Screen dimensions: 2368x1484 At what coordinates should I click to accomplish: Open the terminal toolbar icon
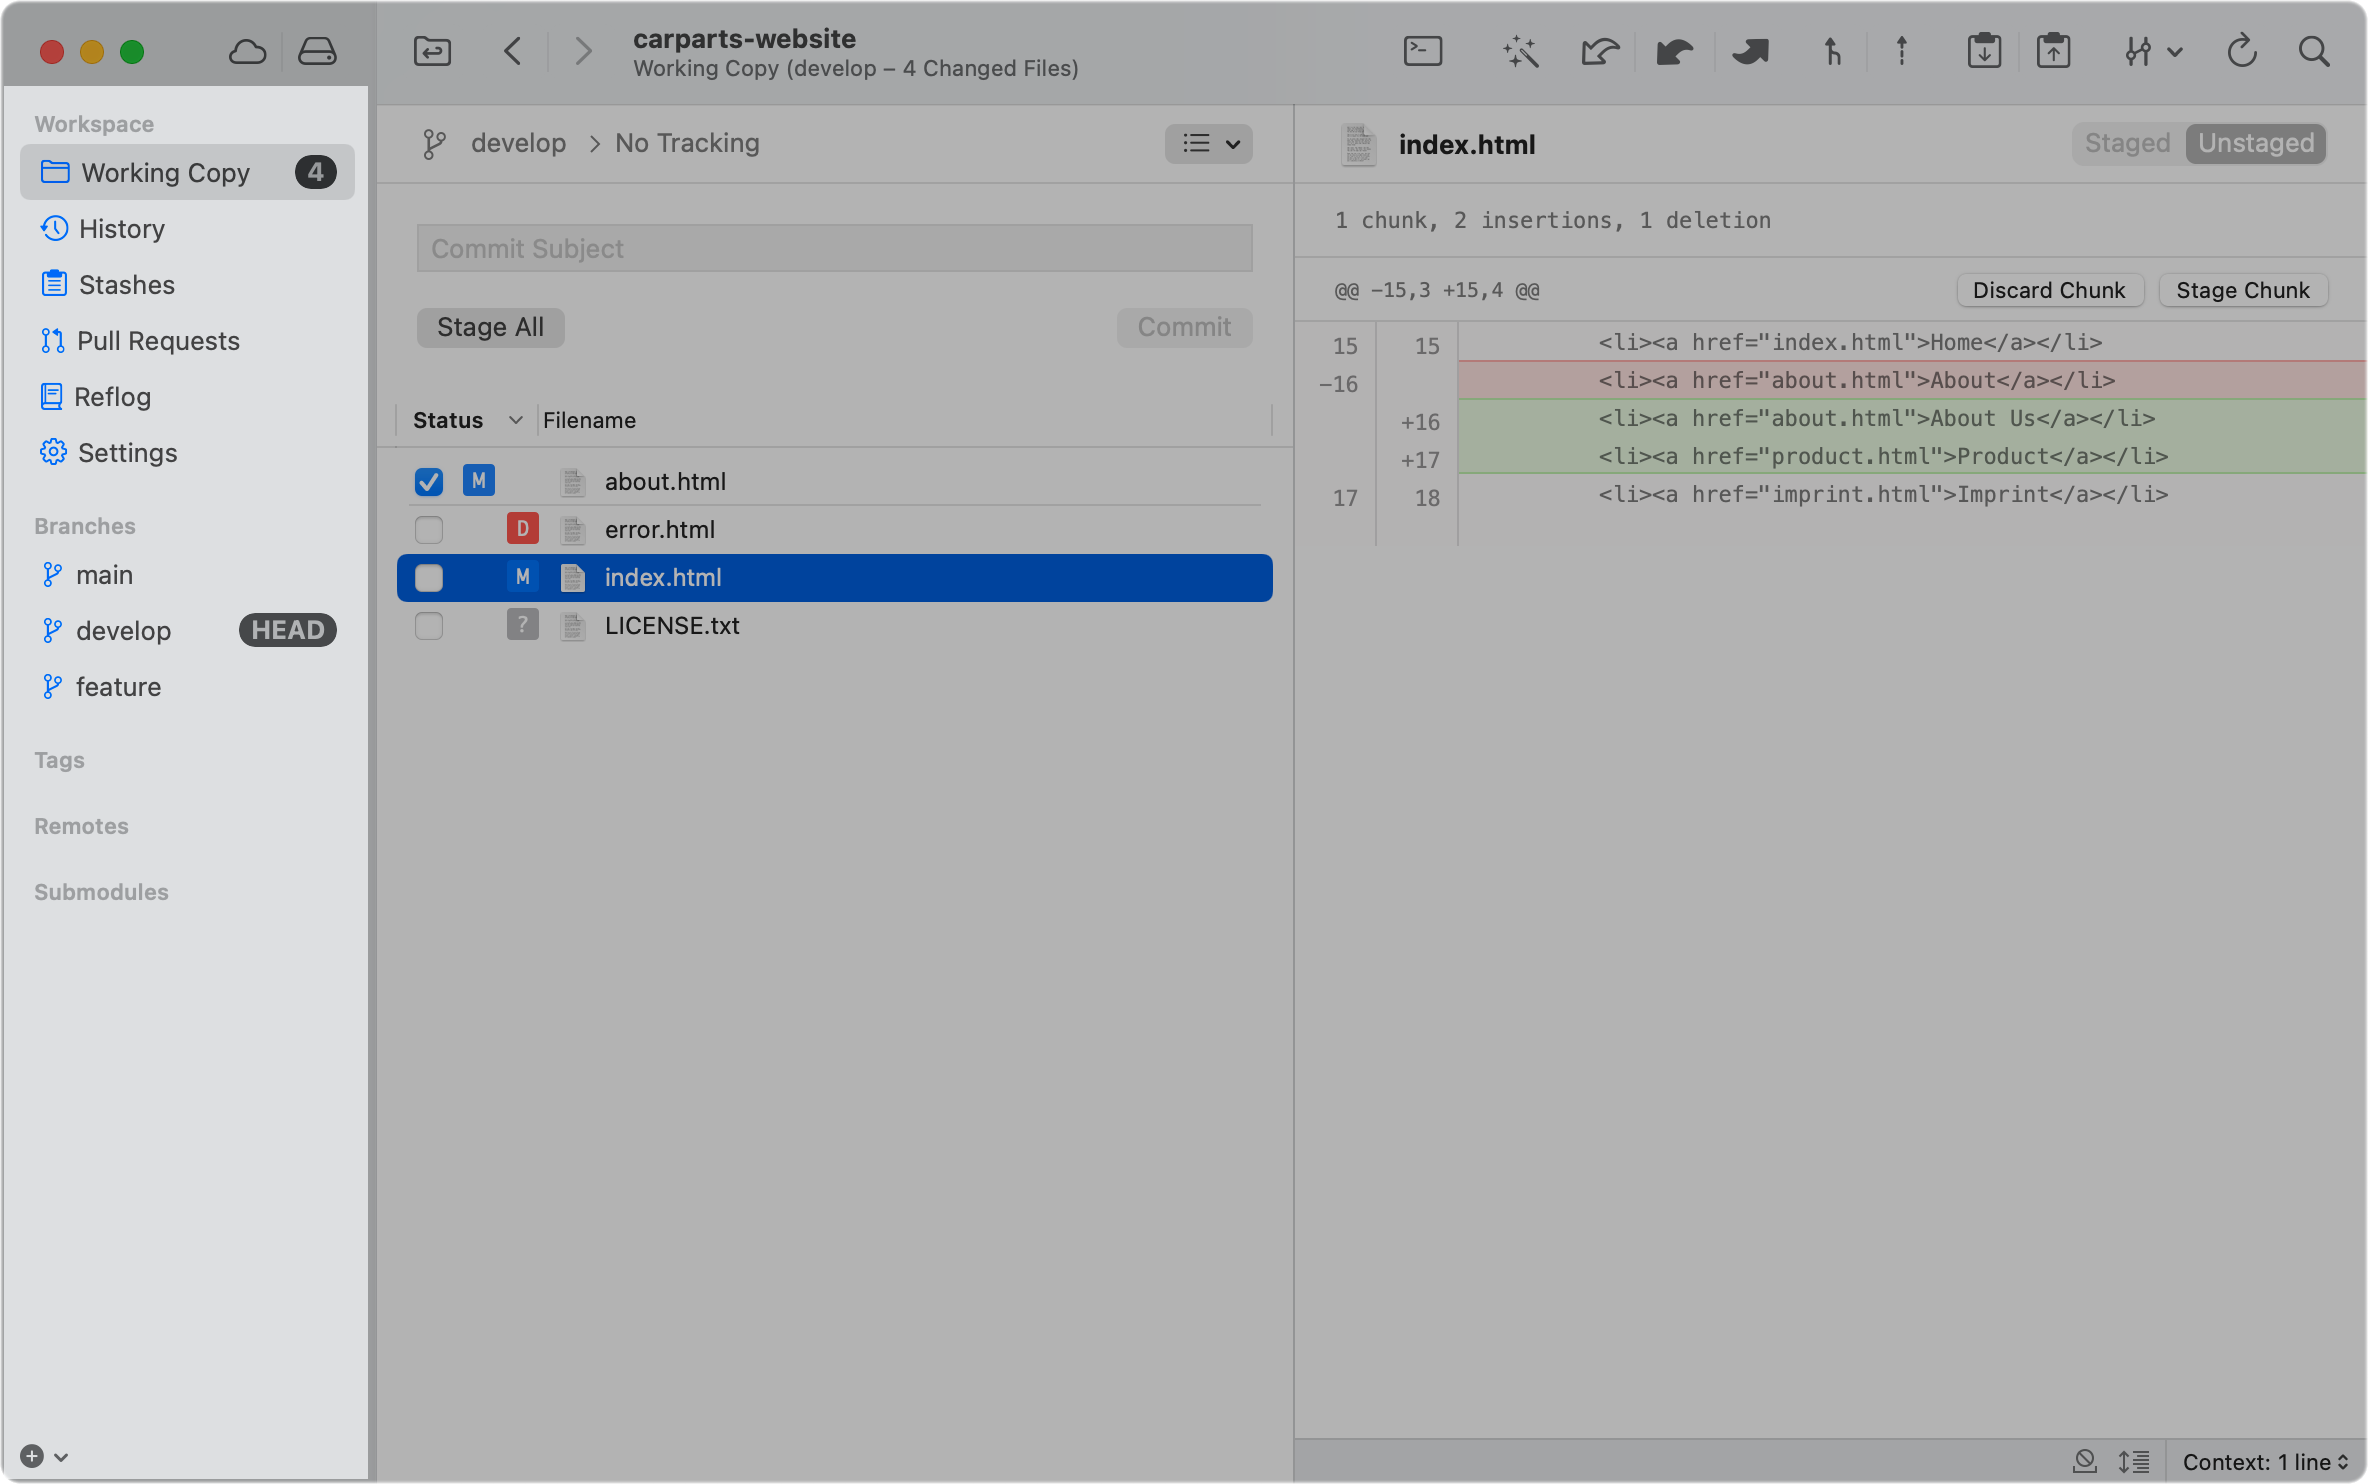pos(1422,51)
